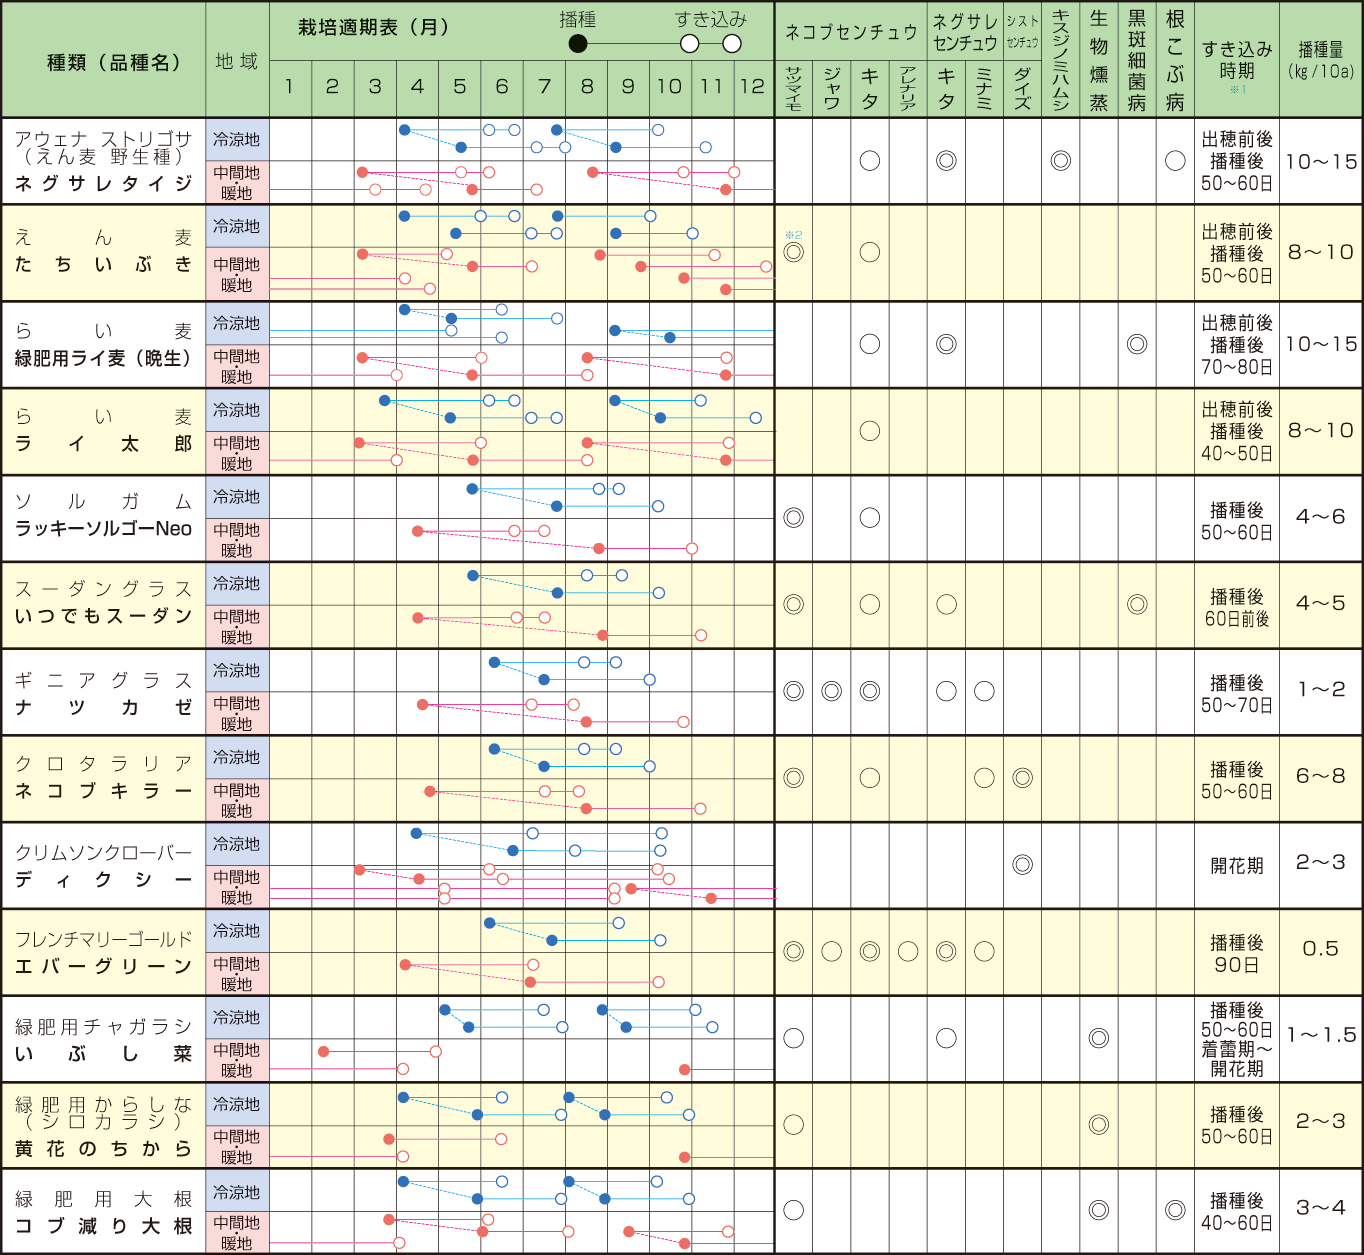1364x1255 pixels.
Task: Select 緑肥用ライ麦 row's 黒斑細菌病 double-circle mark
Action: click(x=1137, y=344)
